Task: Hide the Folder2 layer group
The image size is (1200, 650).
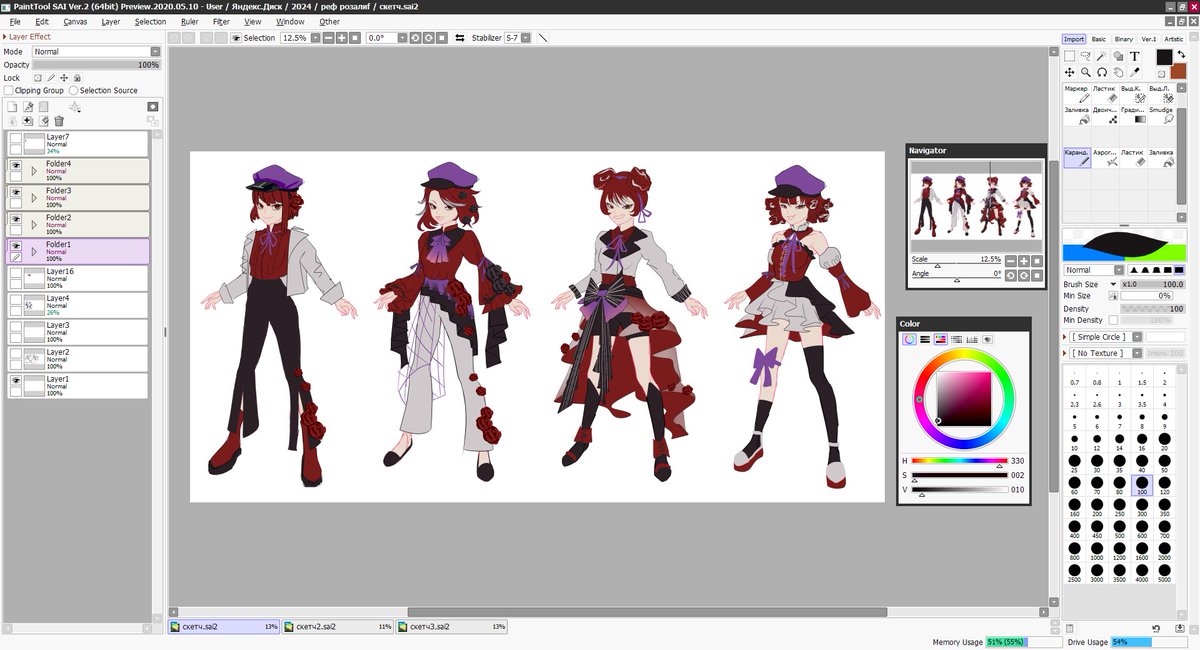Action: 15,218
